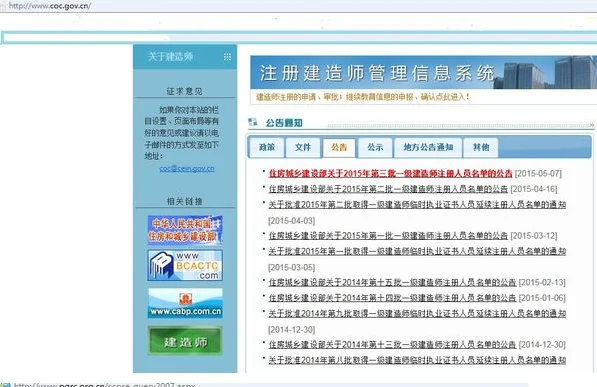This screenshot has width=597, height=387.
Task: Switch to the 政策 tab
Action: 267,147
